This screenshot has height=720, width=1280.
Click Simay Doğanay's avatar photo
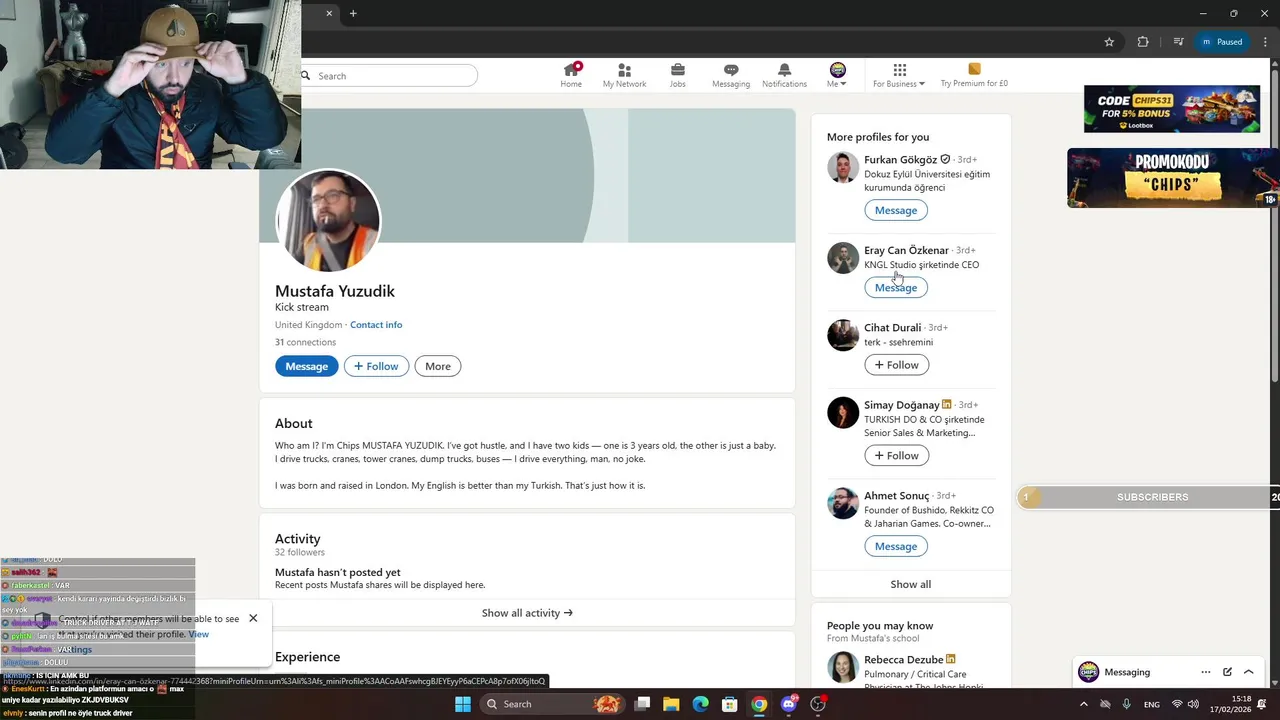(x=843, y=412)
